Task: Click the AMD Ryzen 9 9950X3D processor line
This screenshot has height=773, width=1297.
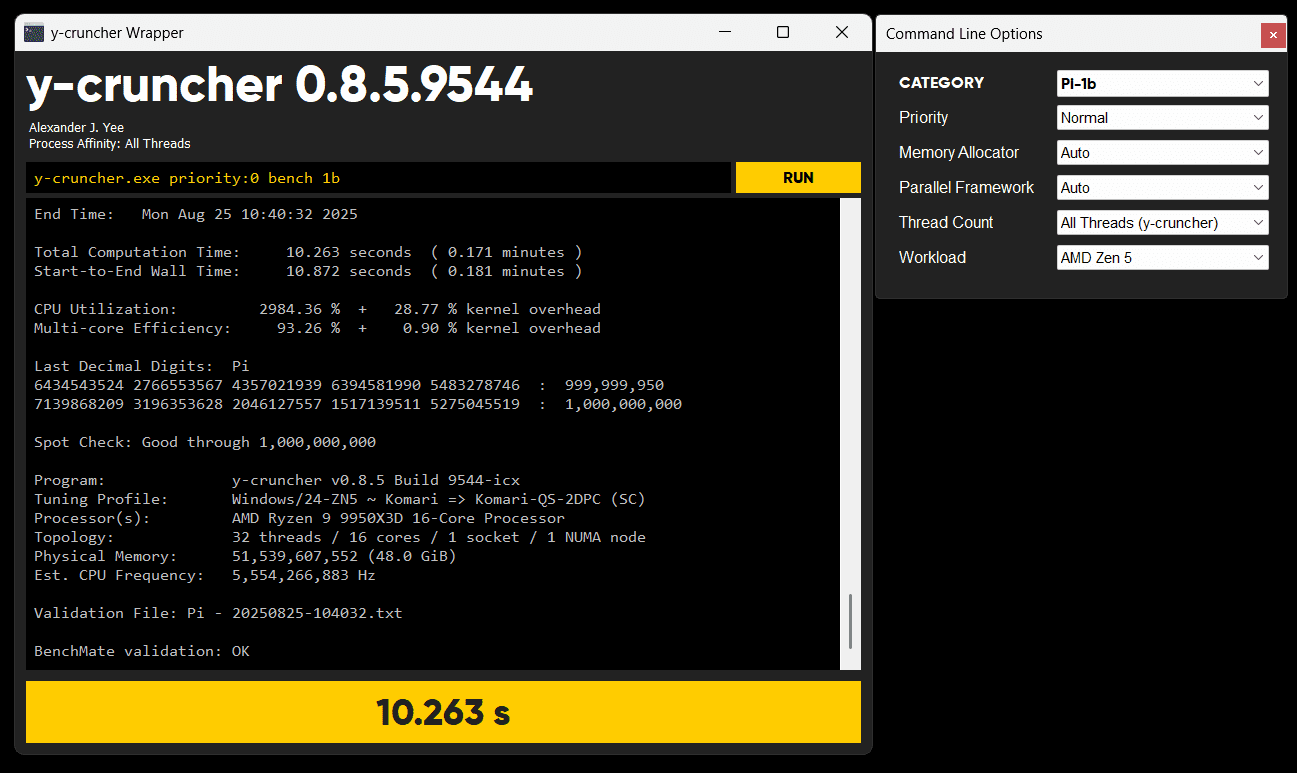Action: pyautogui.click(x=299, y=518)
